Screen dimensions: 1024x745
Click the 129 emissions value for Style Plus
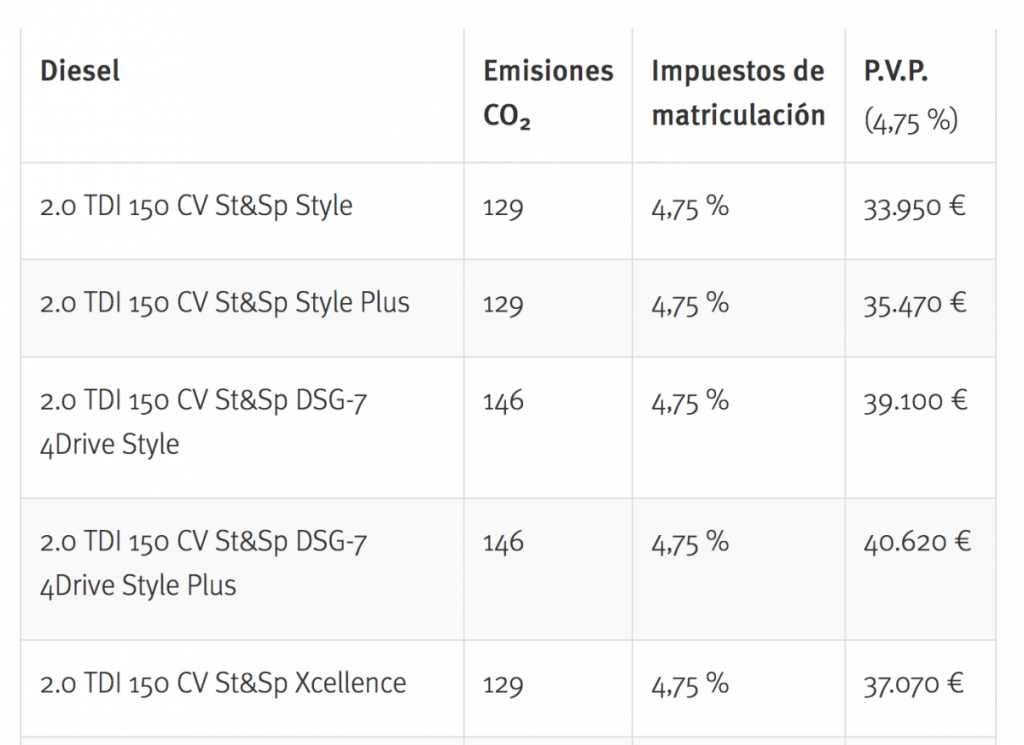click(x=503, y=304)
